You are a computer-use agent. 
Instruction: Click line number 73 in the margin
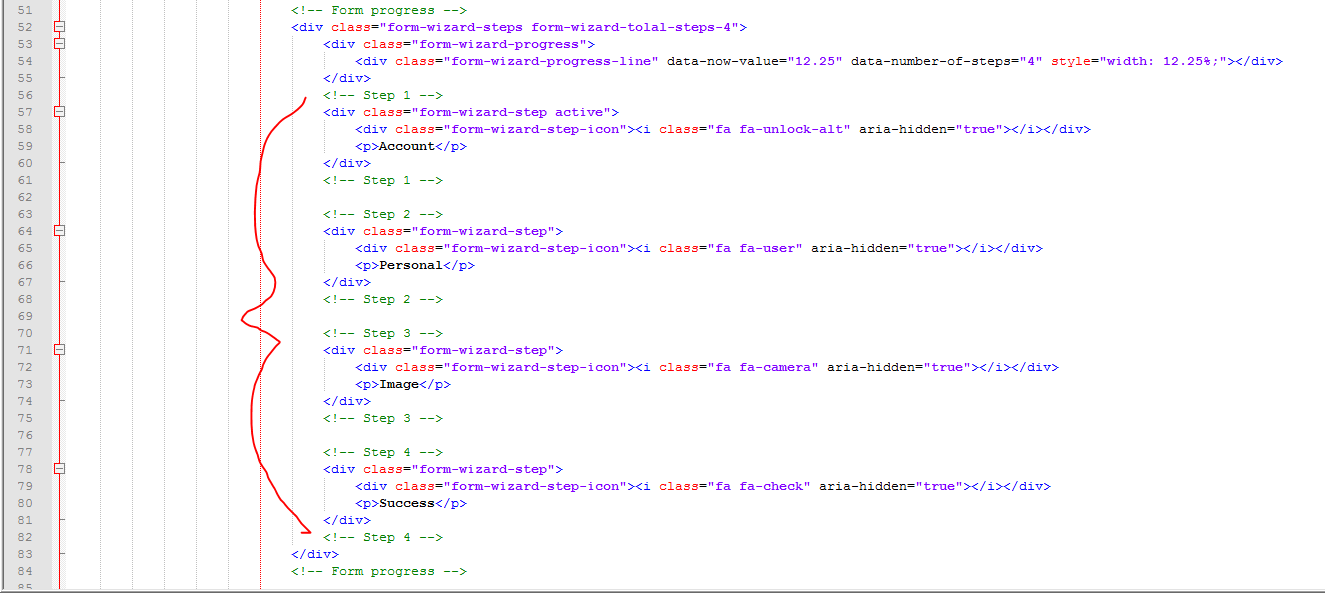click(25, 384)
